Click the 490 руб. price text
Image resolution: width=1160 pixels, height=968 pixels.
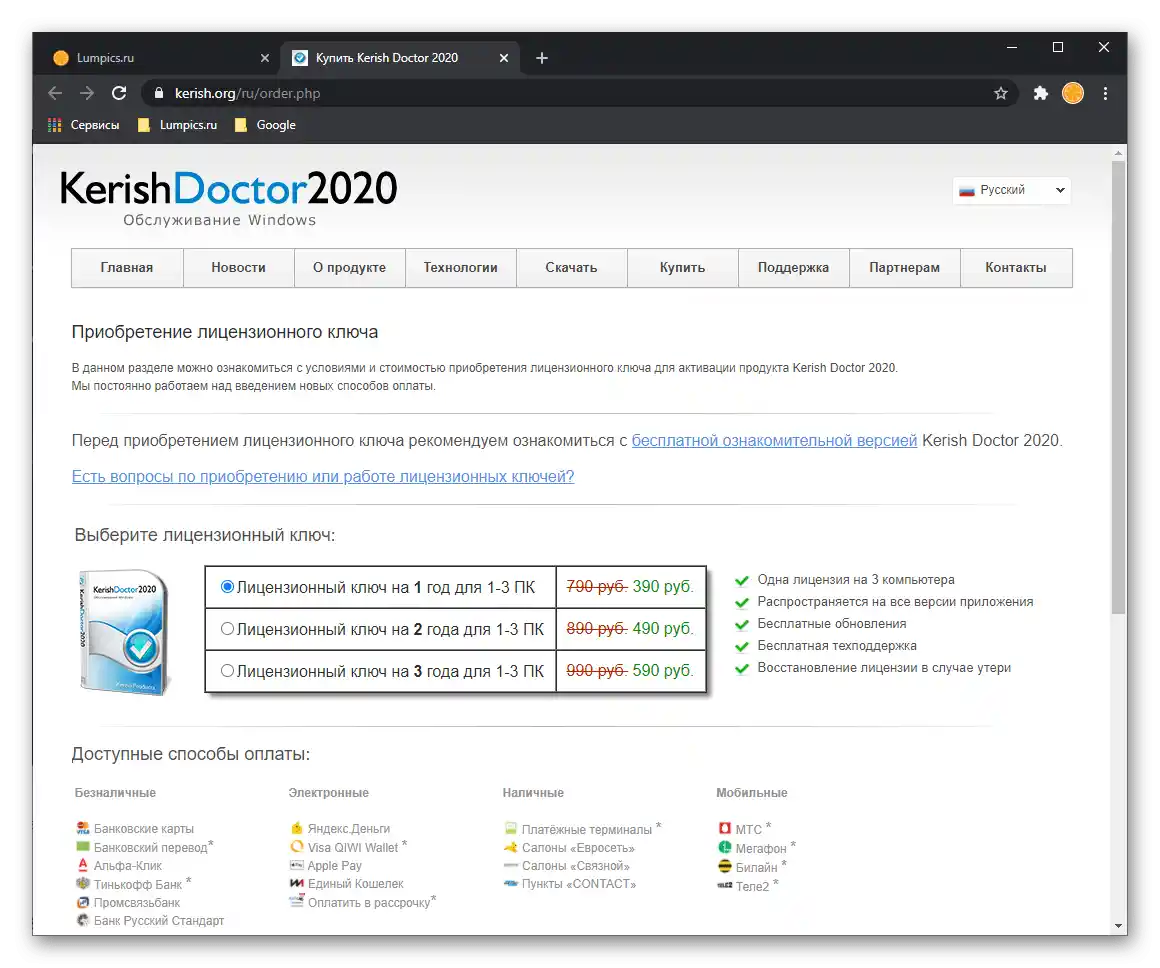[x=663, y=628]
